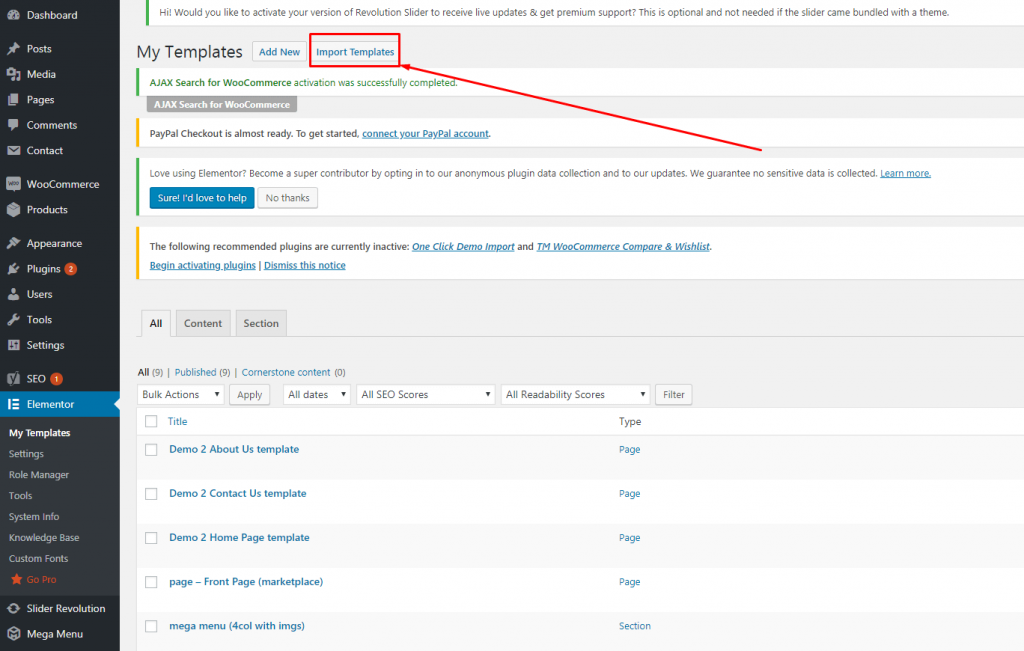Screen dimensions: 1024x651
Task: Click the Go Pro star icon
Action: [x=16, y=579]
